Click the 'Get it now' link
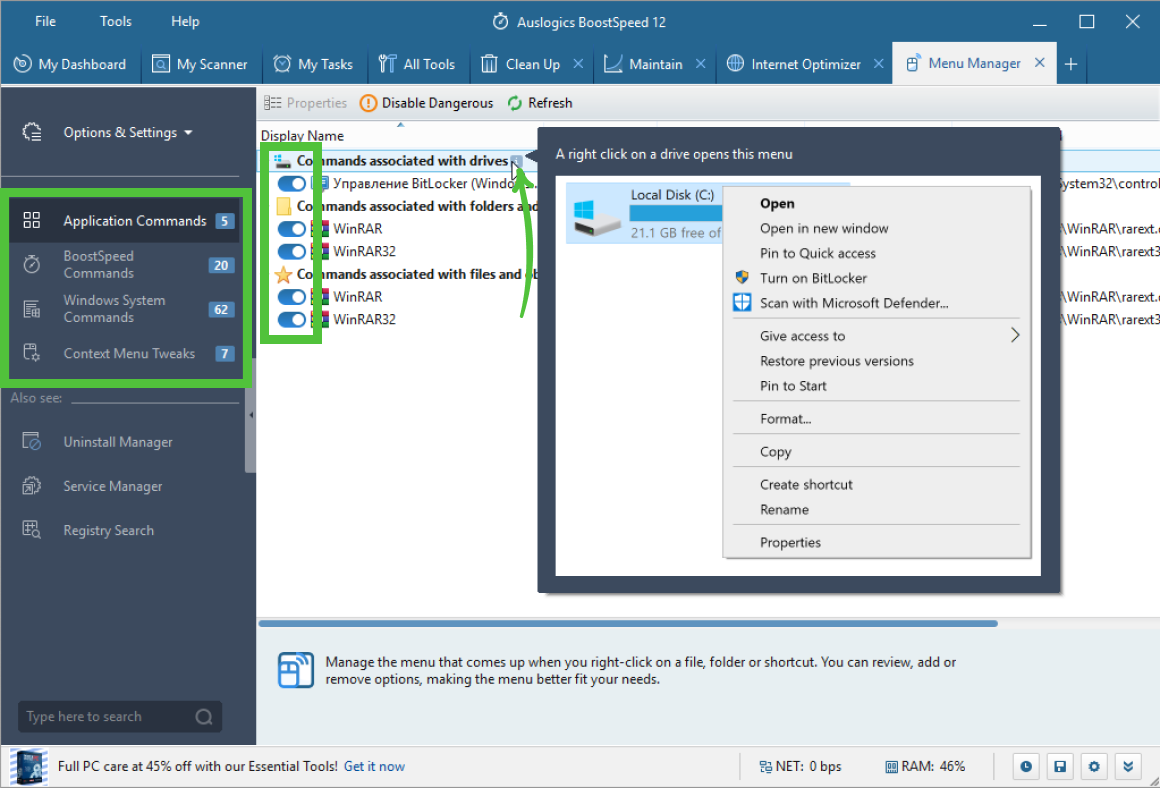1160x788 pixels. (x=374, y=767)
